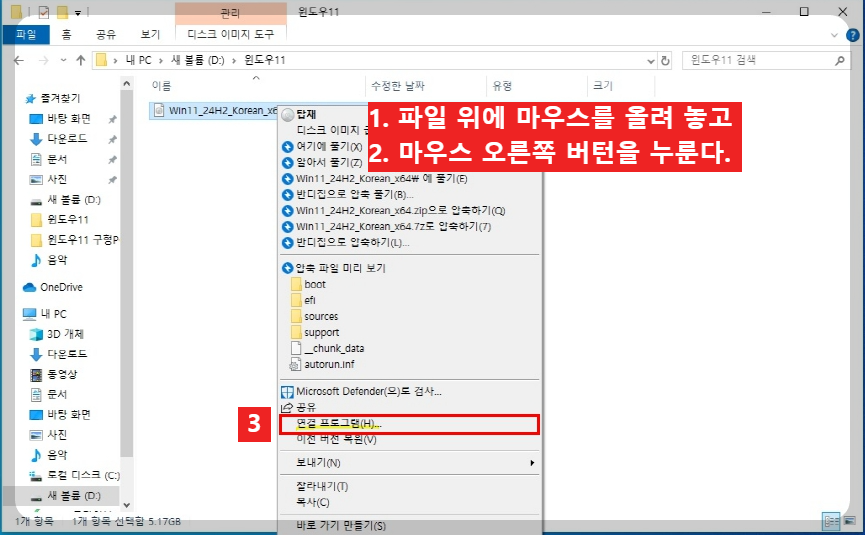
Task: Choose 반디집으로 압축 풀기(B)... menu item
Action: (x=355, y=194)
